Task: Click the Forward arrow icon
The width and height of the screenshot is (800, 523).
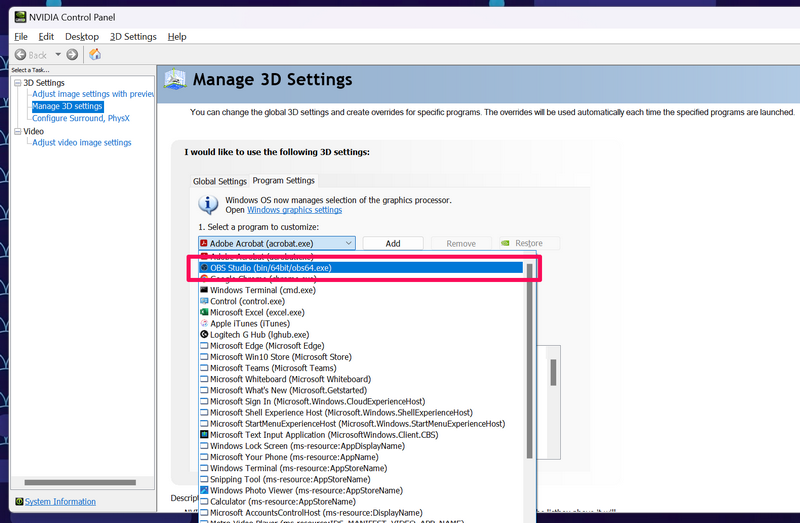Action: 73,55
